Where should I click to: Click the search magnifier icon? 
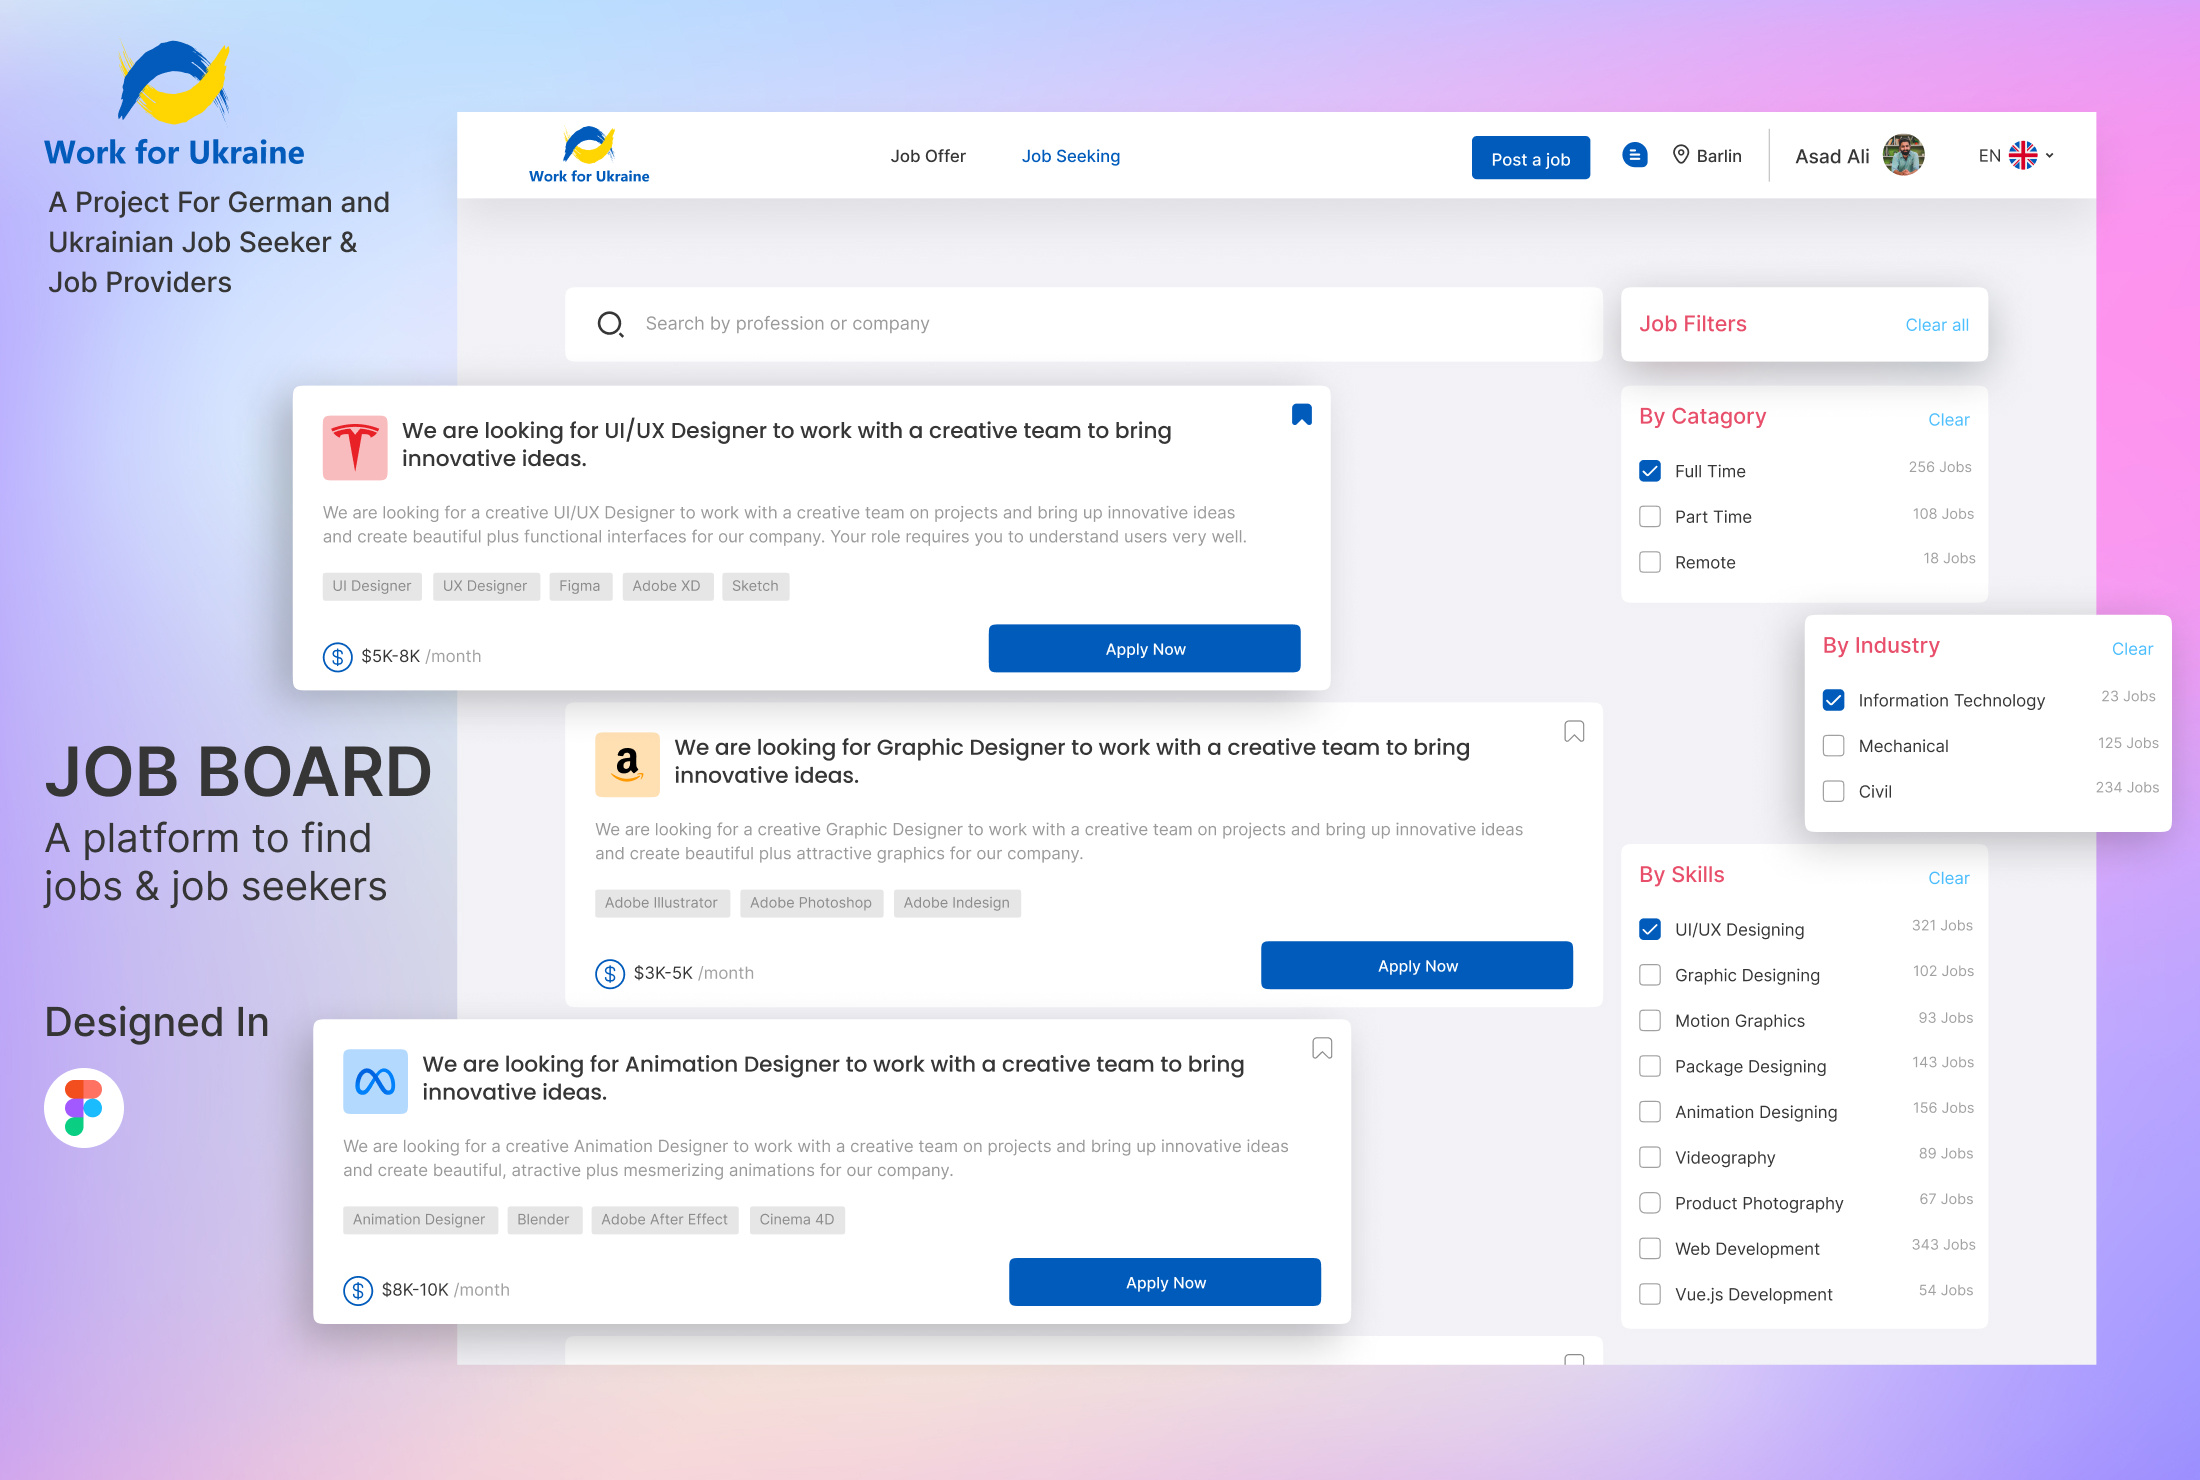tap(610, 324)
